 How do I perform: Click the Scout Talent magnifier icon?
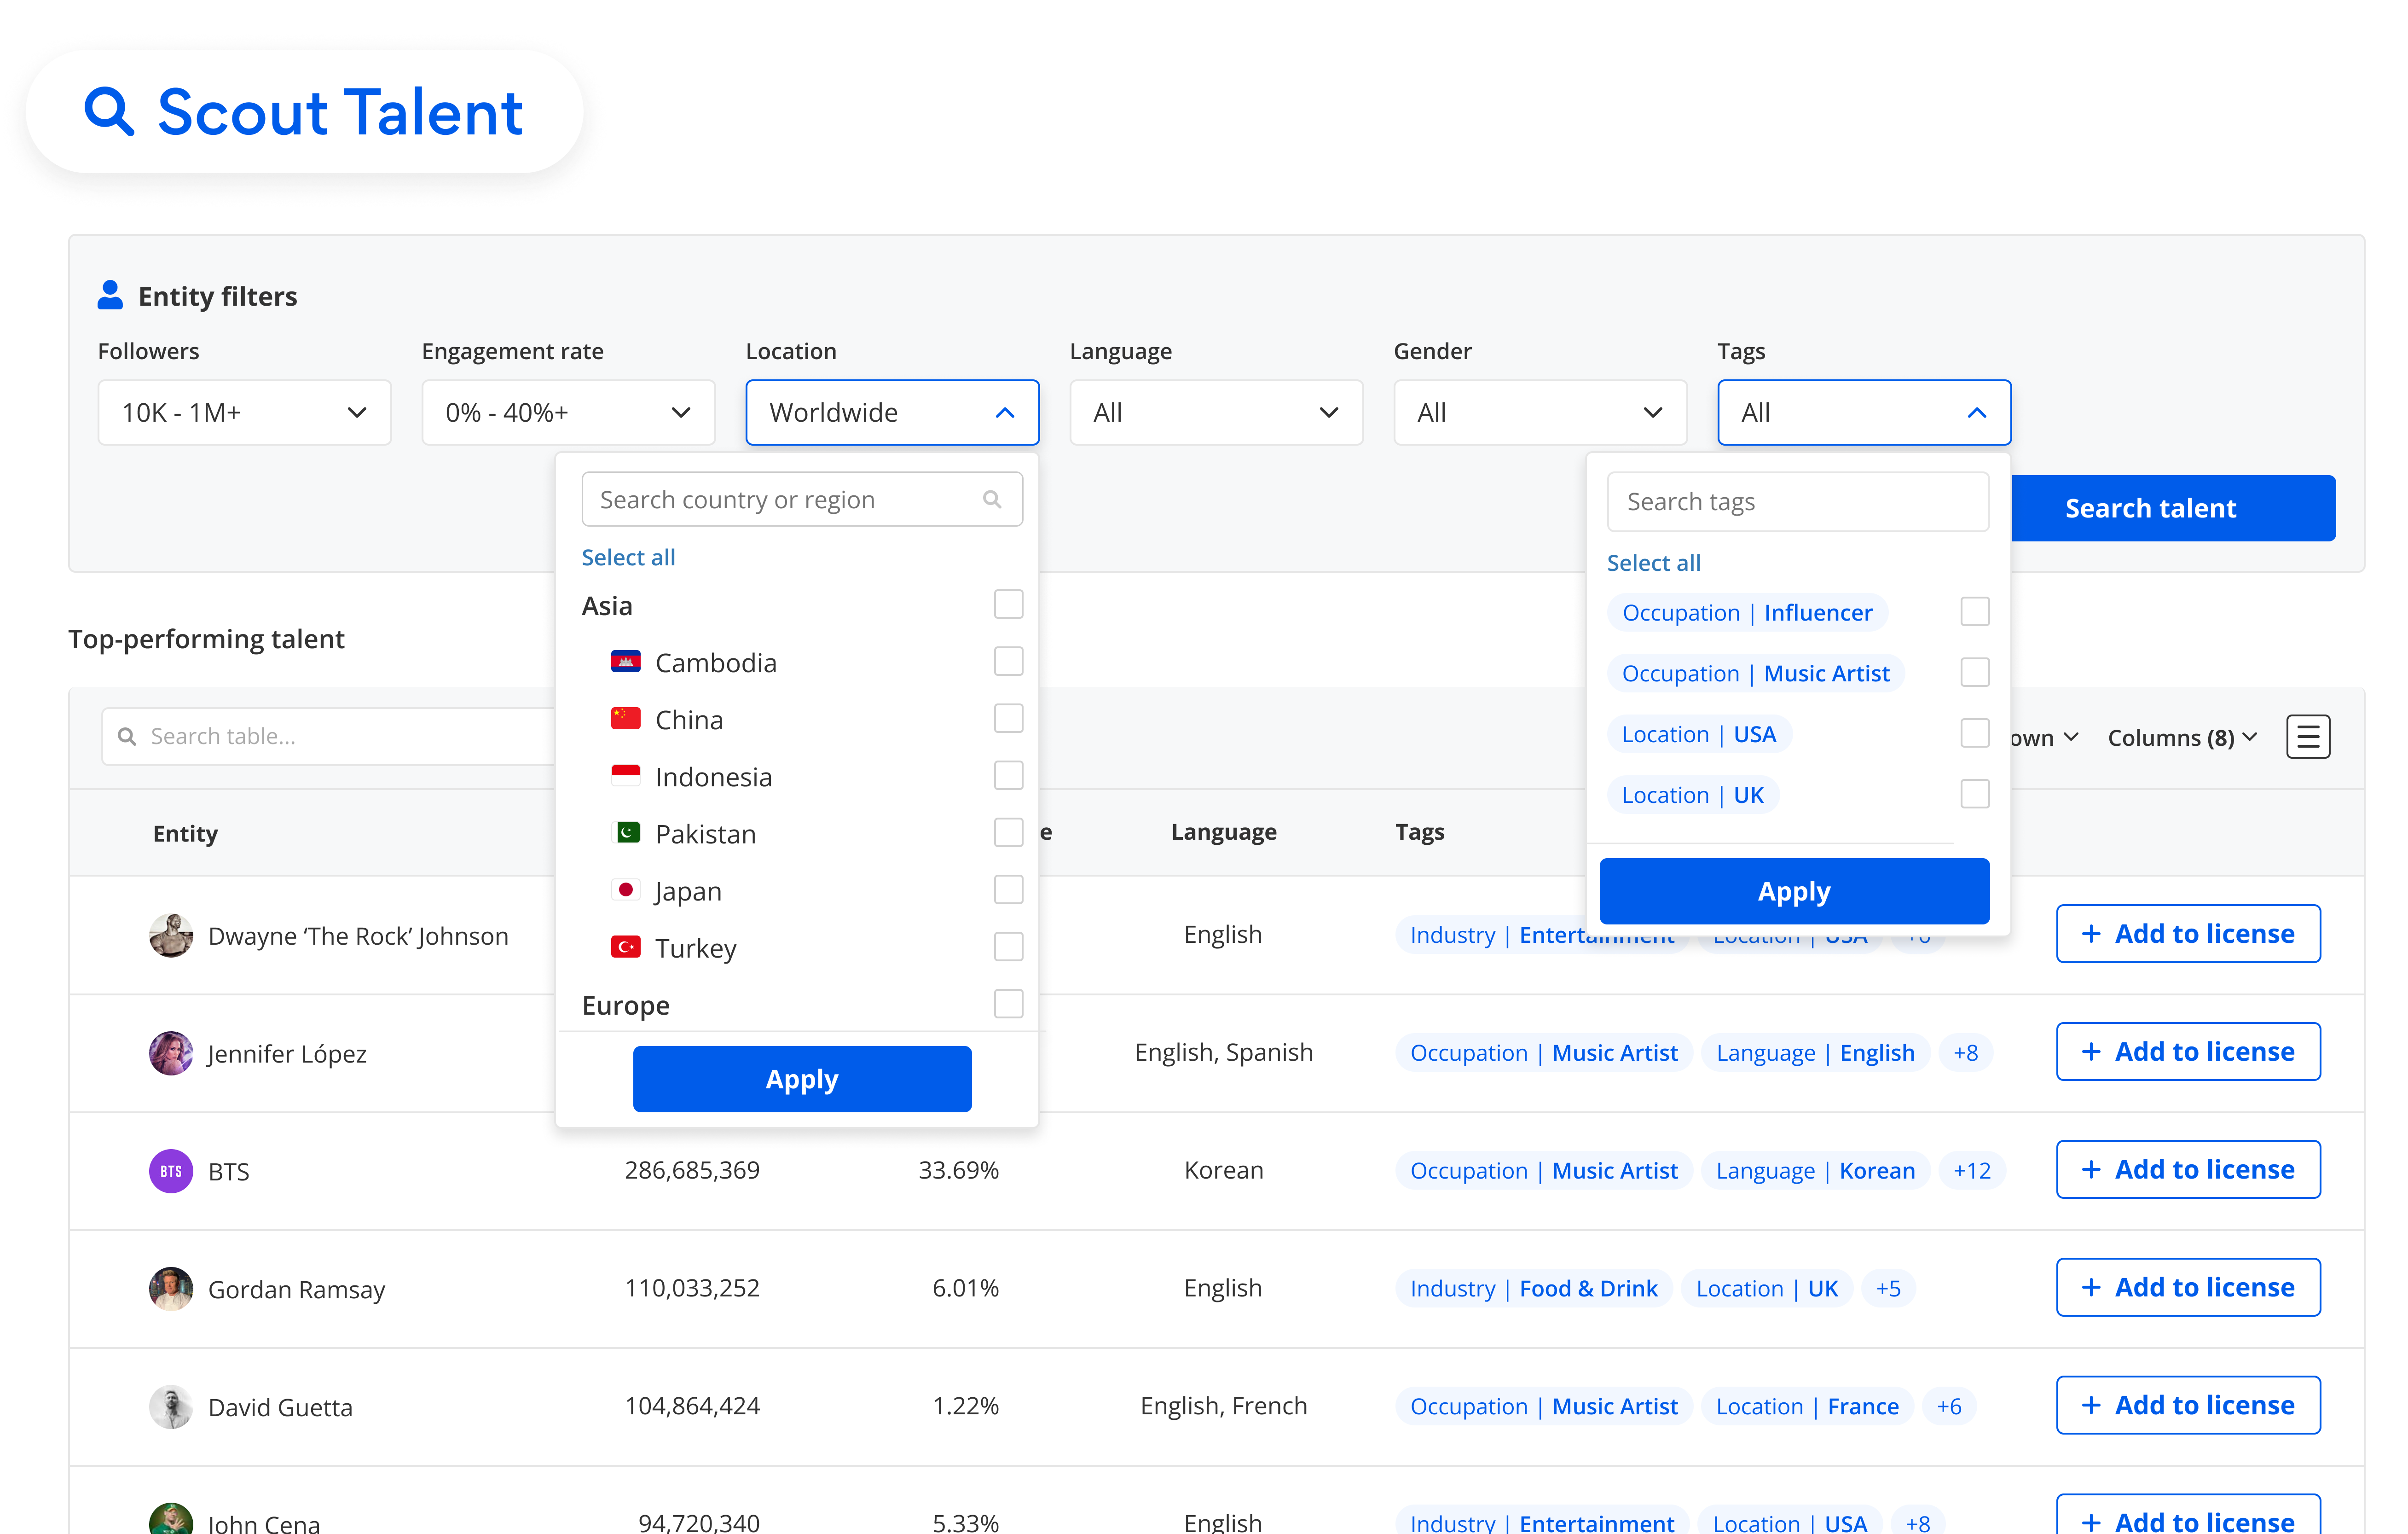click(109, 111)
